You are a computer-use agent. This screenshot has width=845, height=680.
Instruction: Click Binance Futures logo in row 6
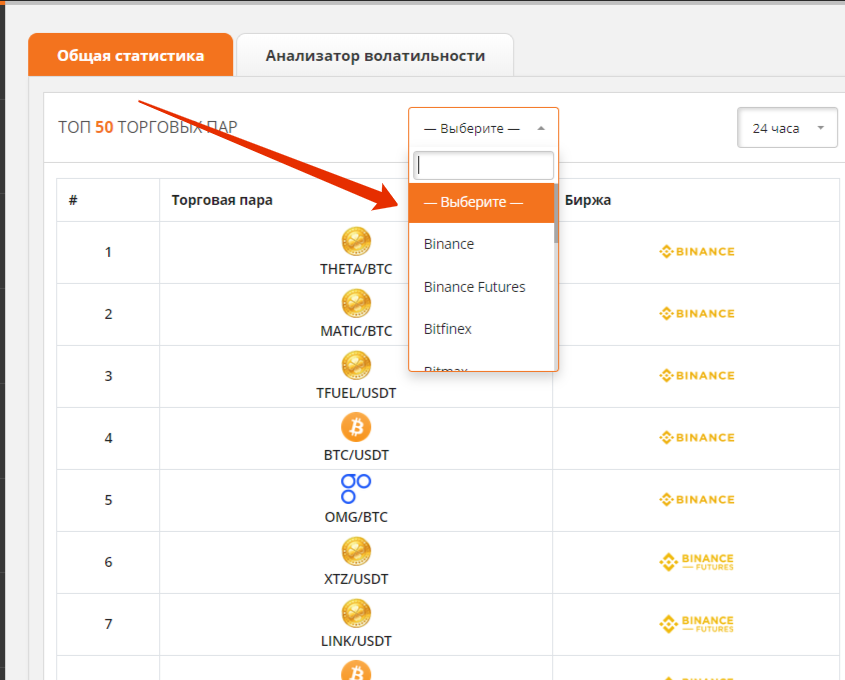pos(697,562)
